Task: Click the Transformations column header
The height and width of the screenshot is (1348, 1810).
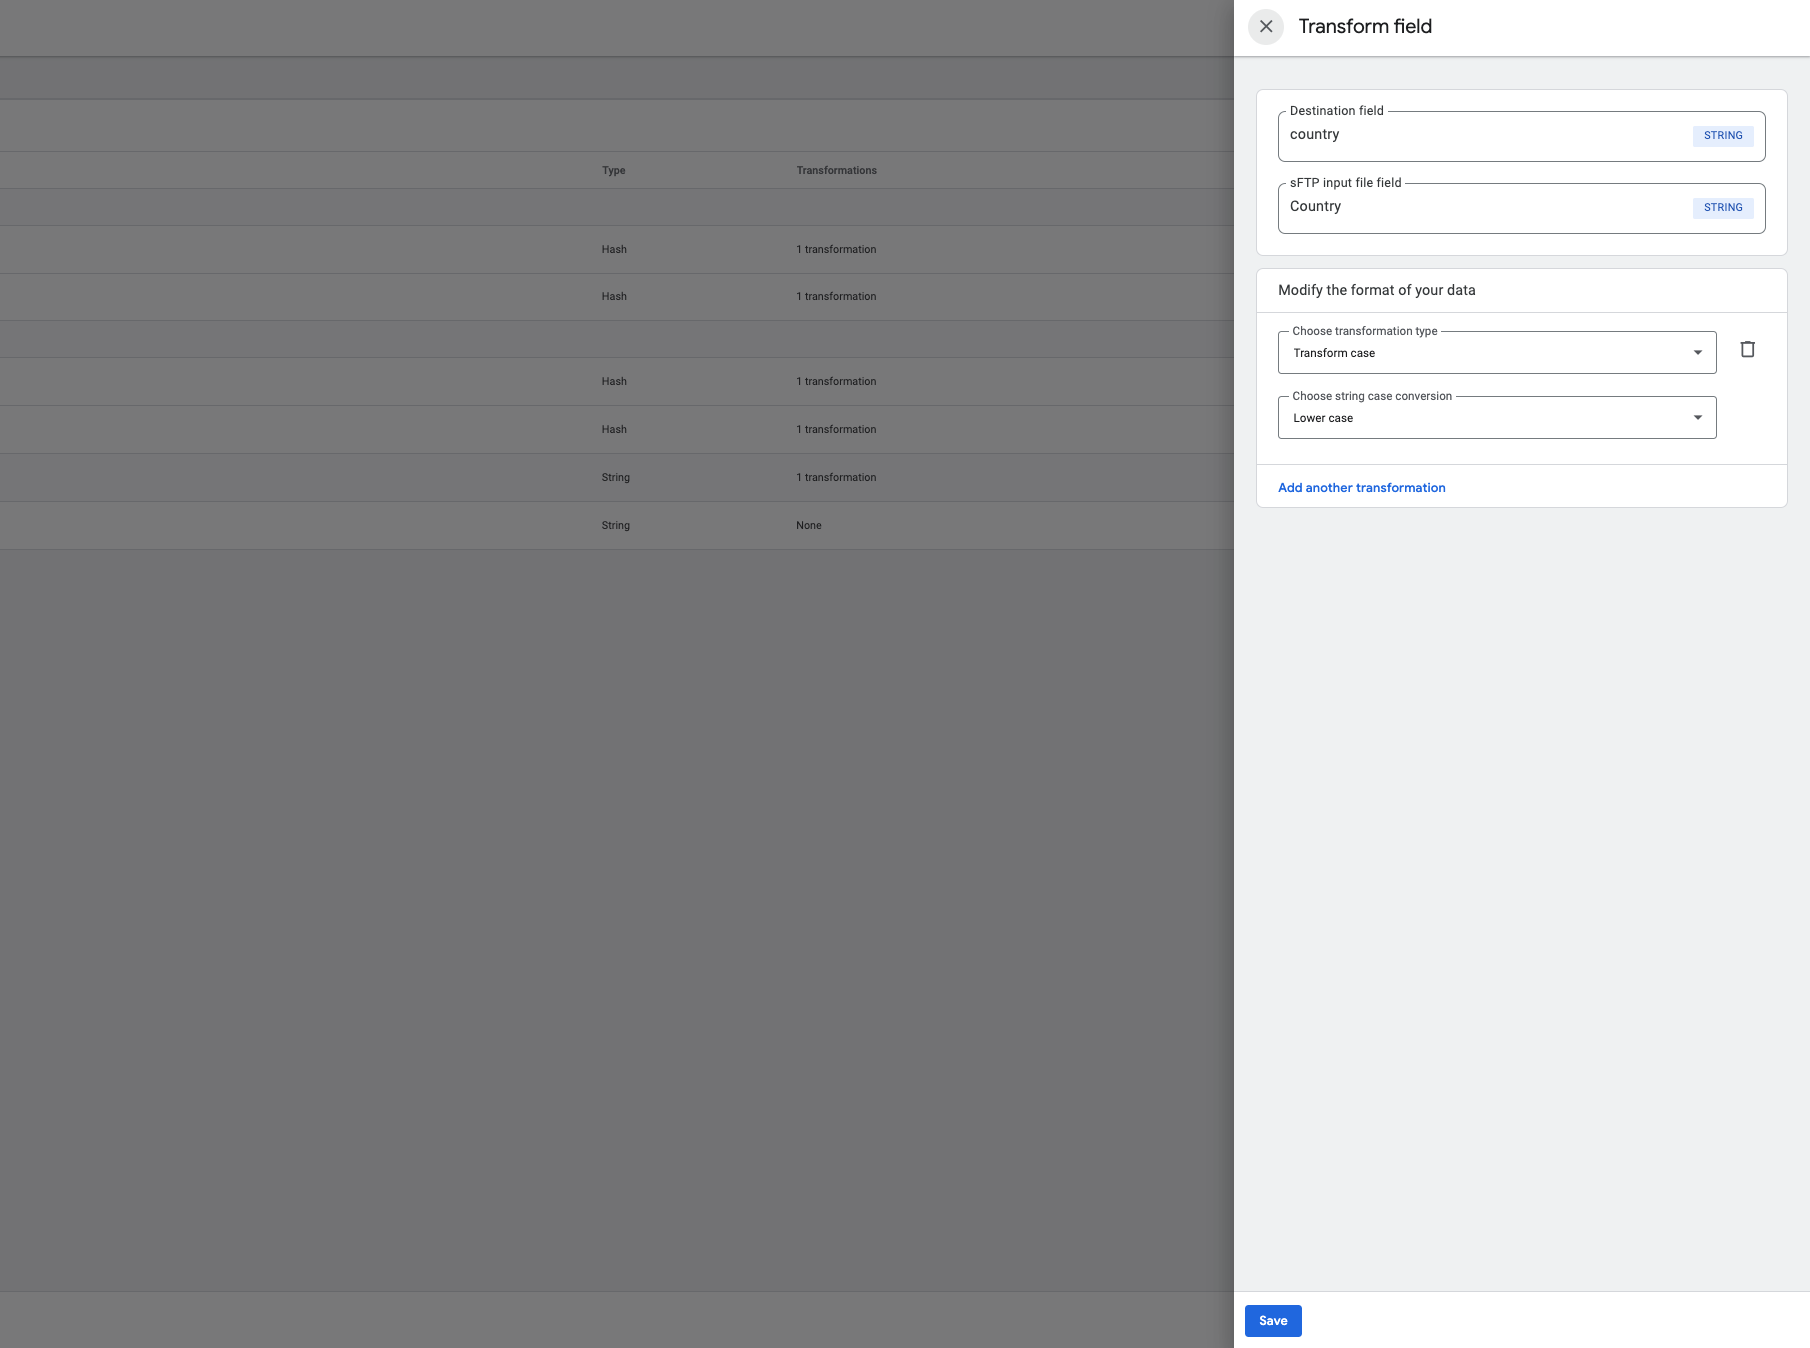Action: (x=836, y=171)
